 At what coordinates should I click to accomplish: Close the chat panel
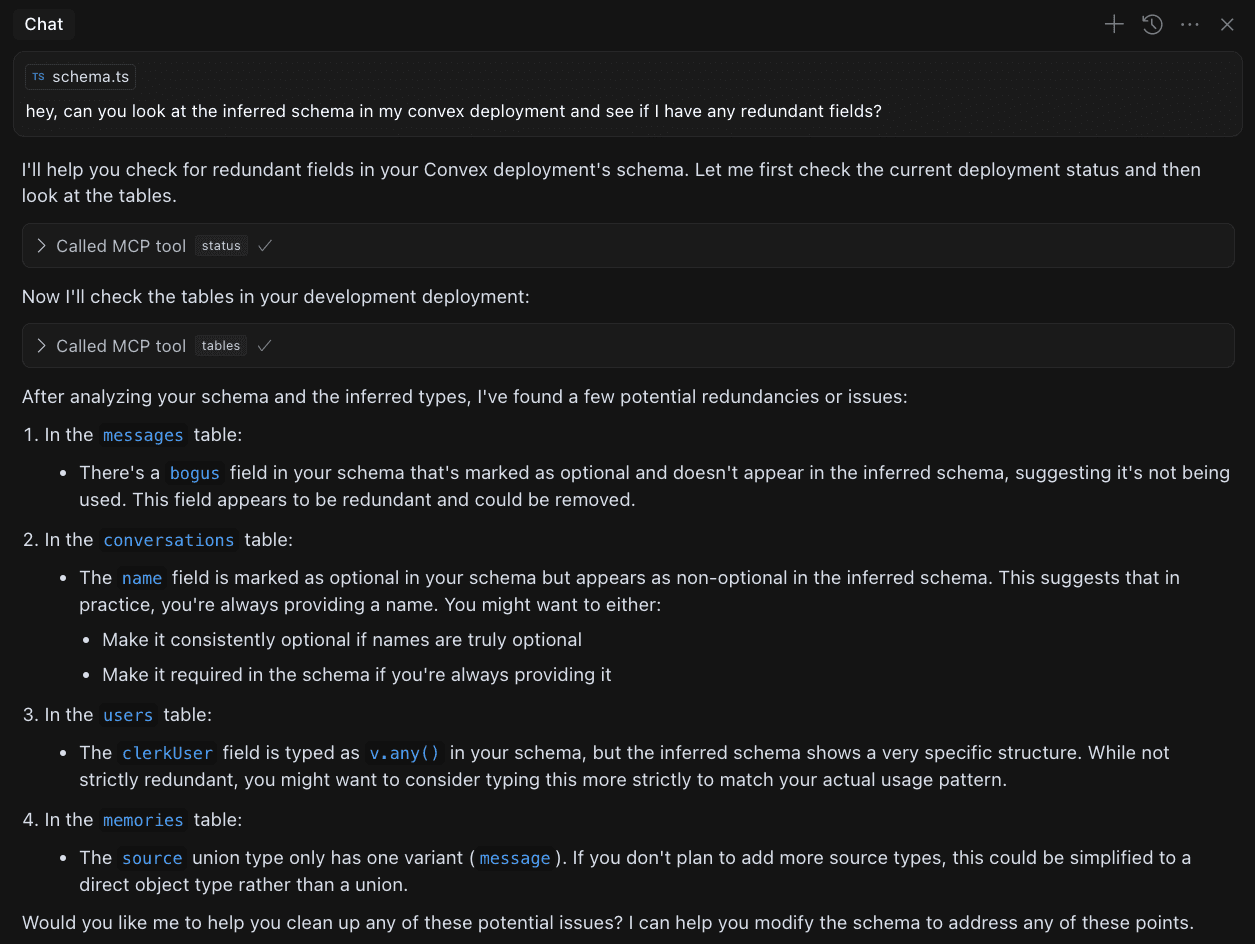[1227, 25]
